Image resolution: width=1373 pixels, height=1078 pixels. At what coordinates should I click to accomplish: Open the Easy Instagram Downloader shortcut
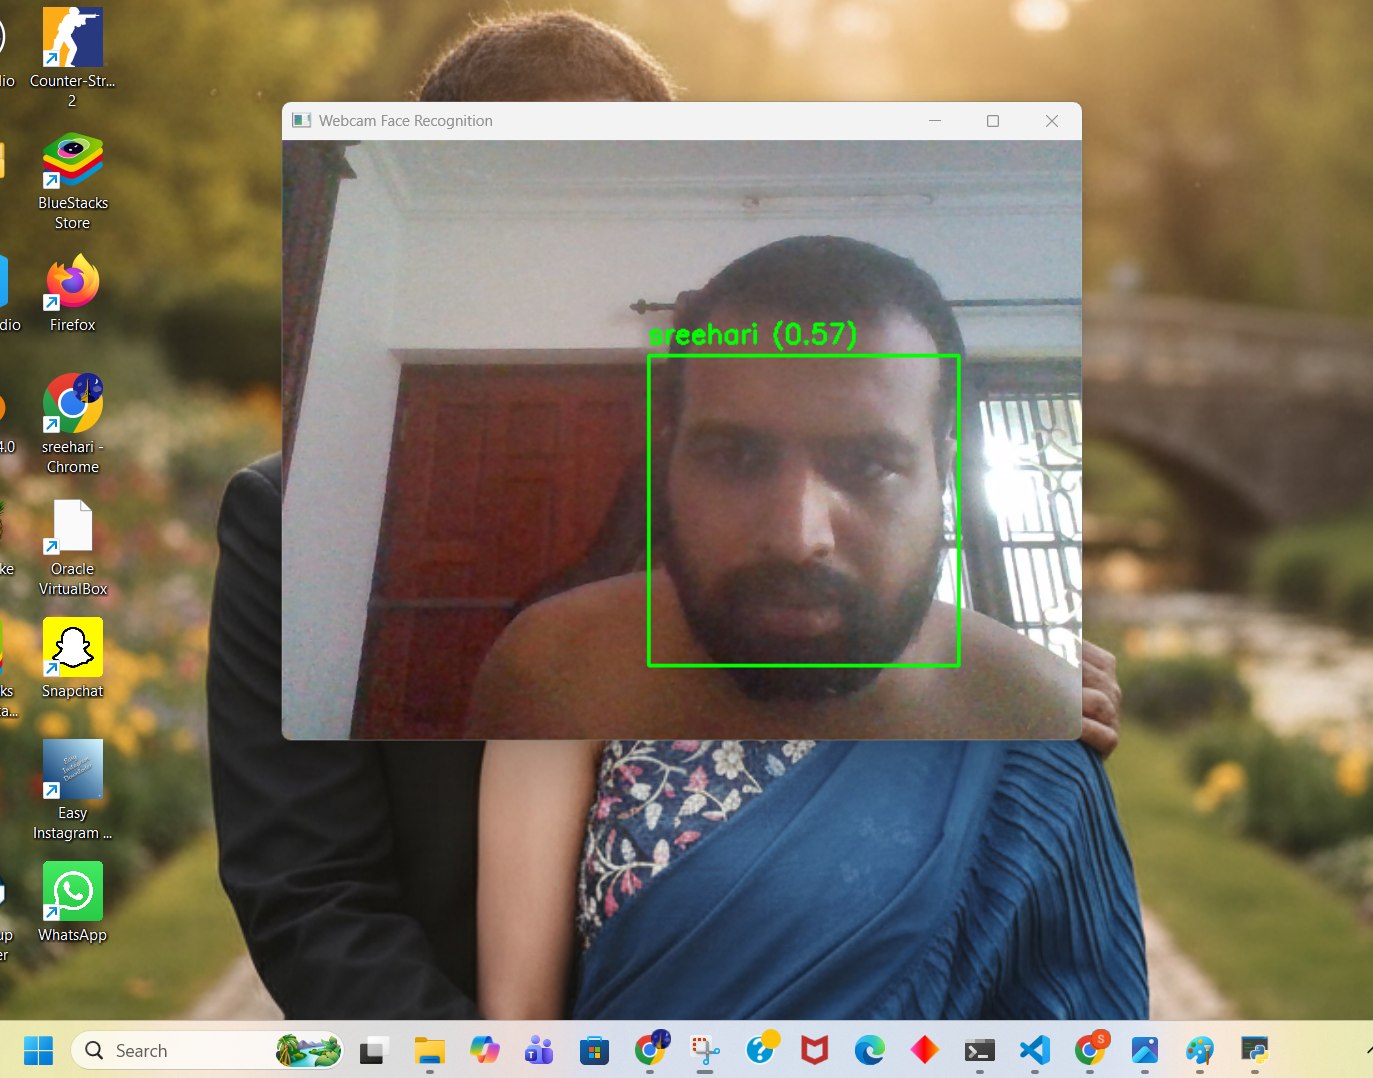(x=71, y=769)
